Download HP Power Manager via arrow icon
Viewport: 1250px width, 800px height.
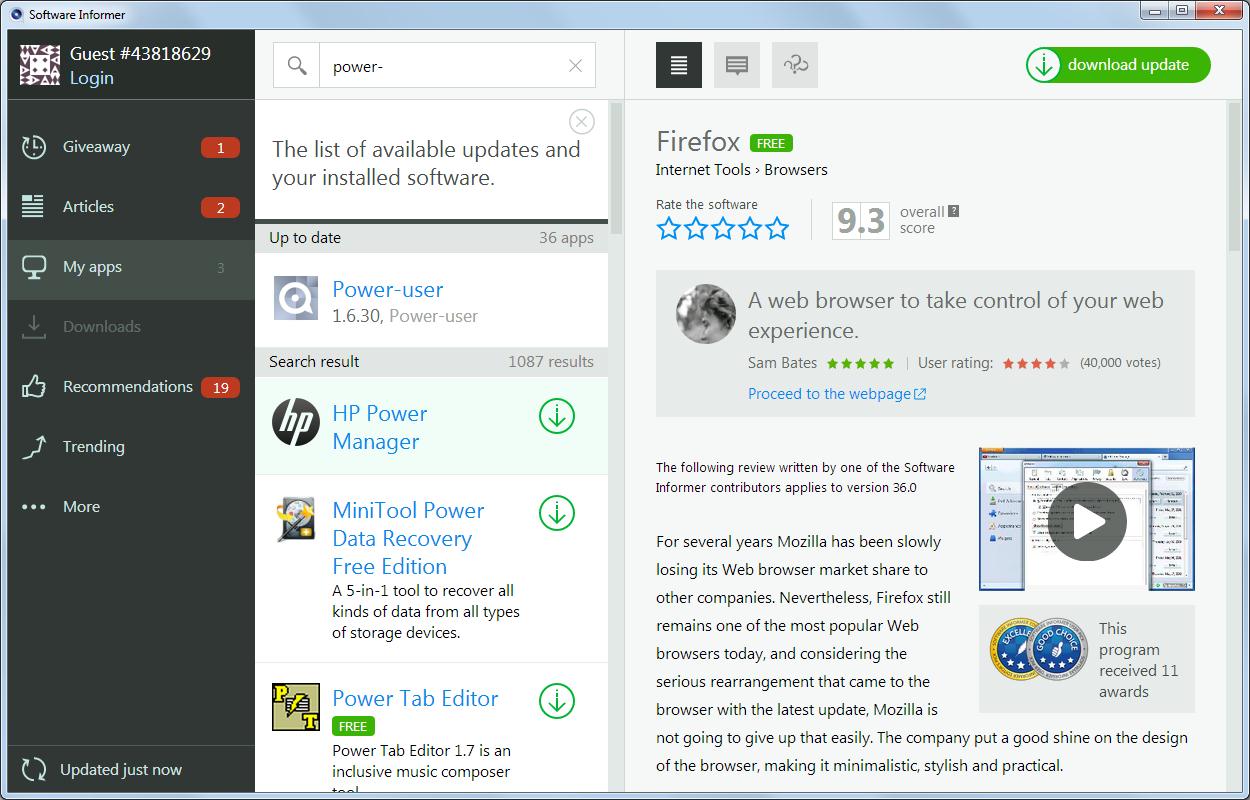(557, 416)
